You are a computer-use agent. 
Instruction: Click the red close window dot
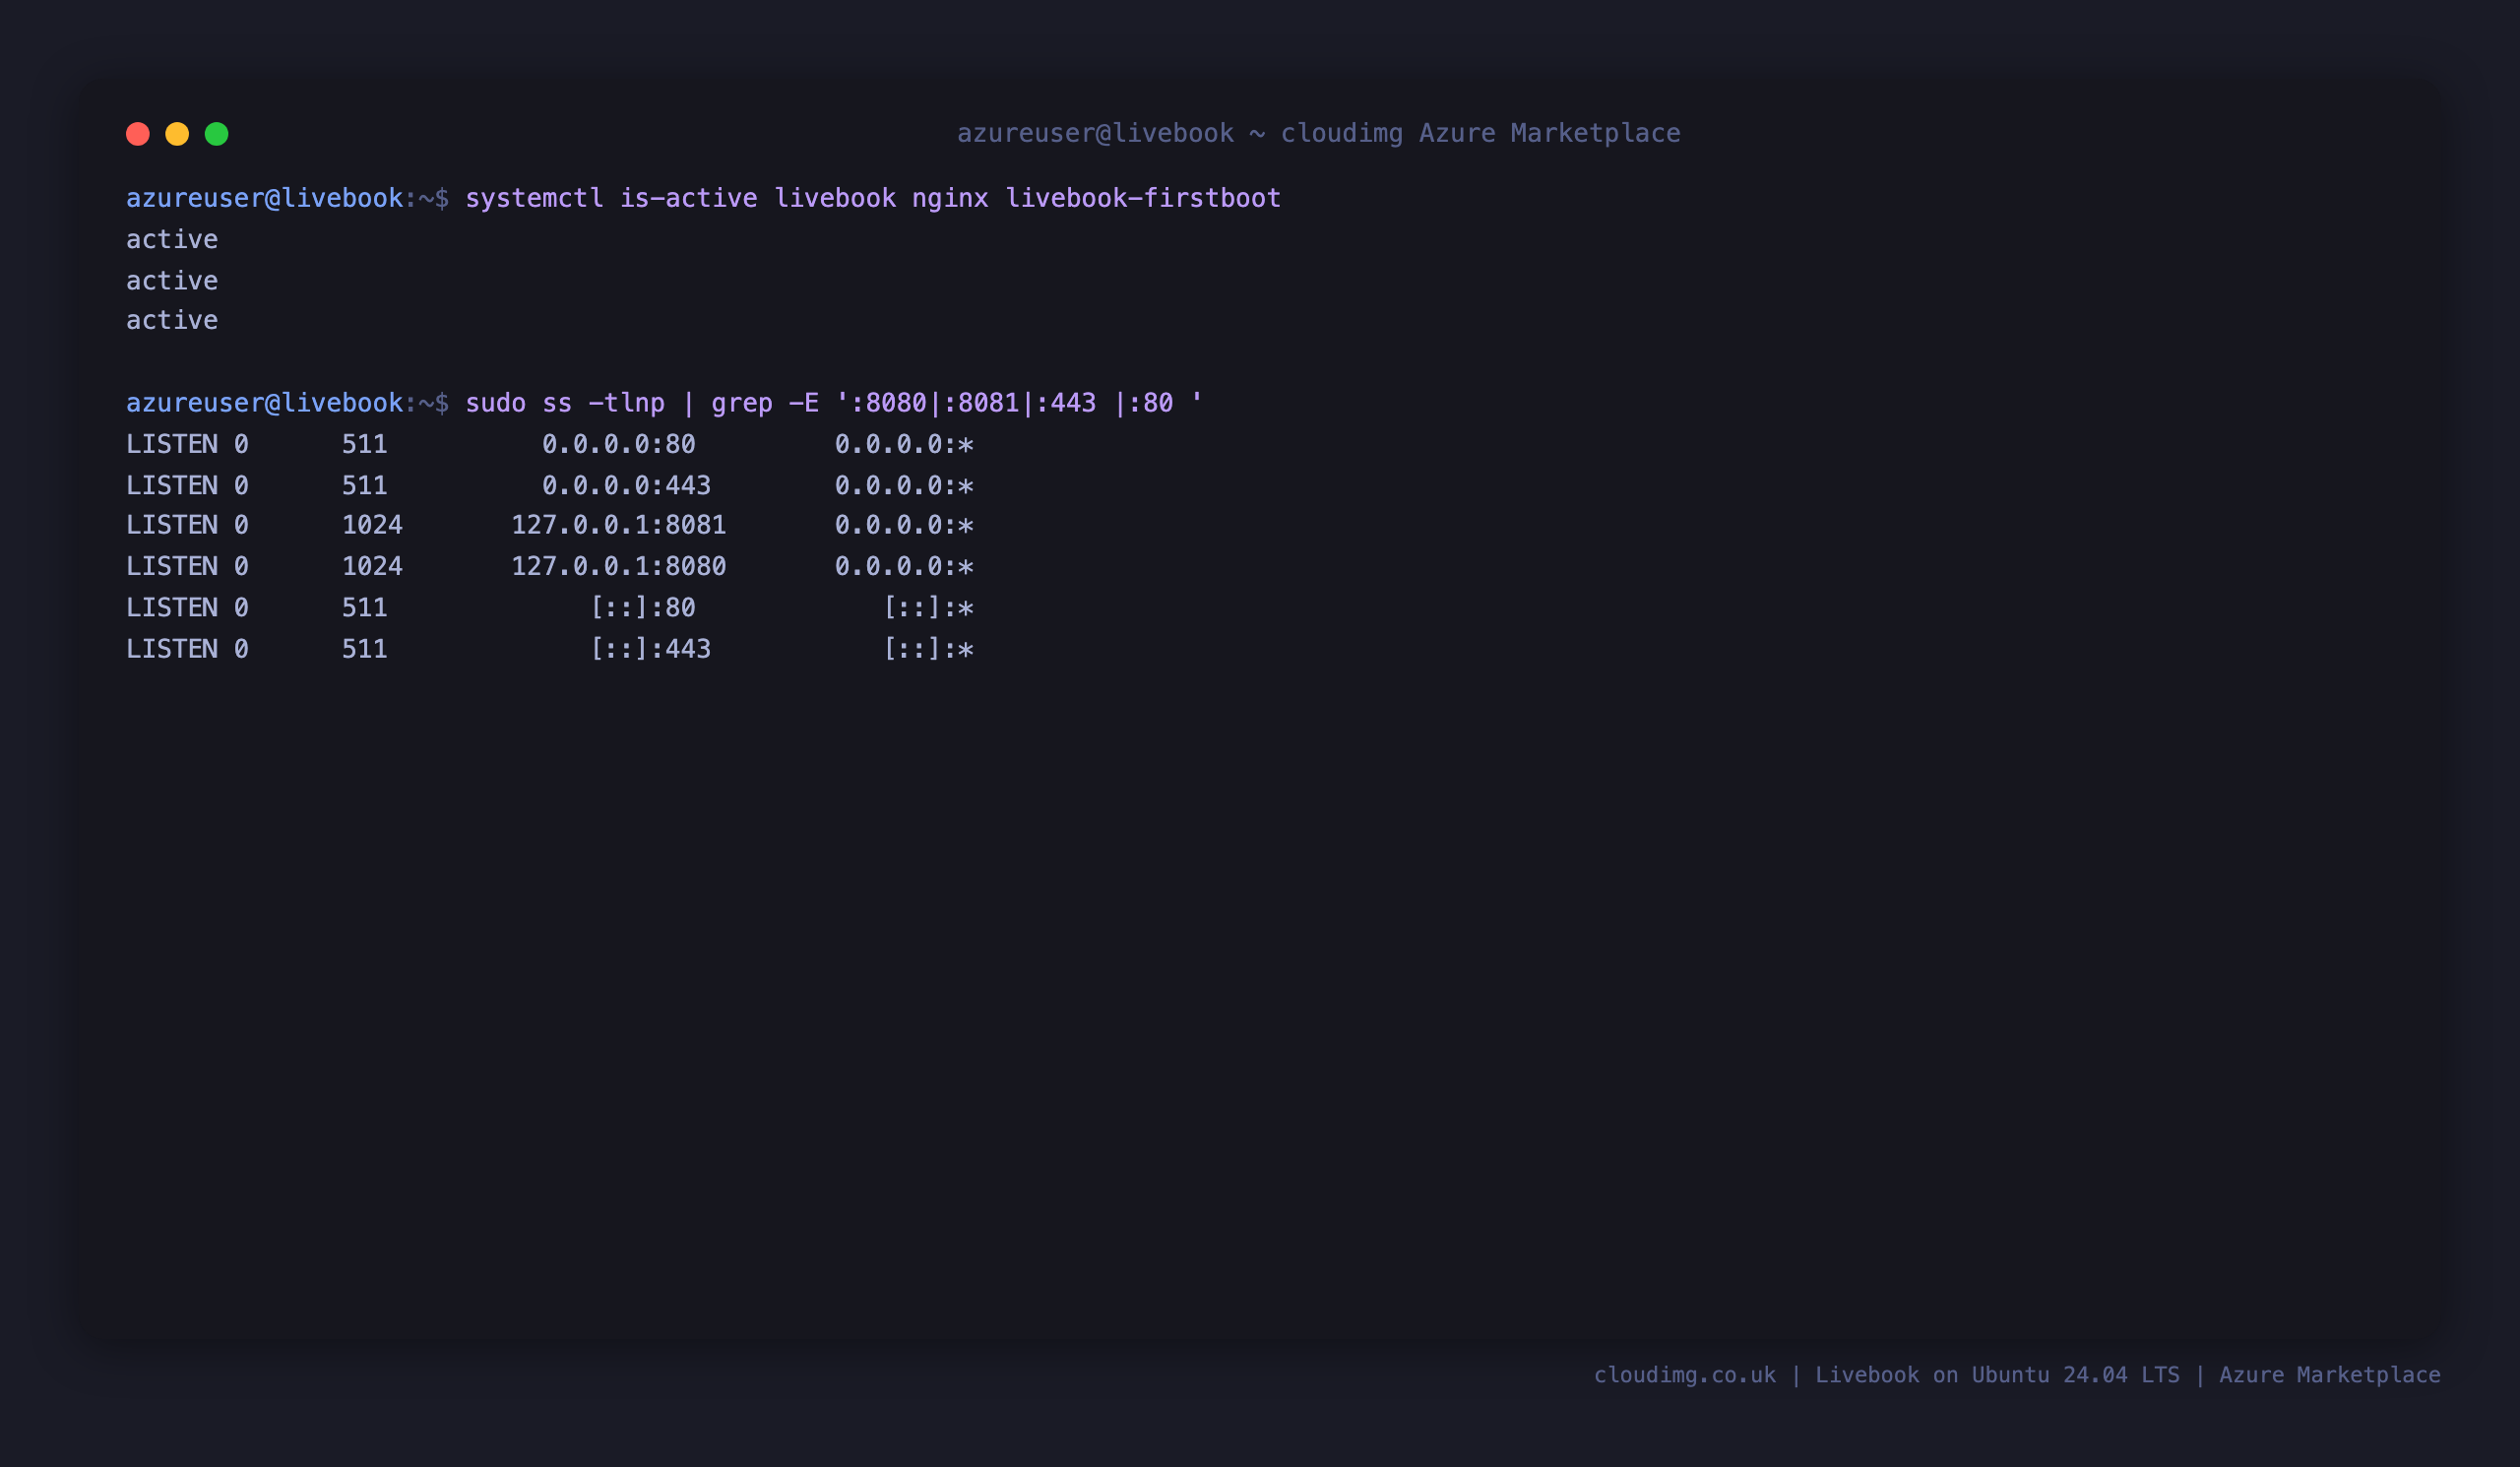pos(138,134)
